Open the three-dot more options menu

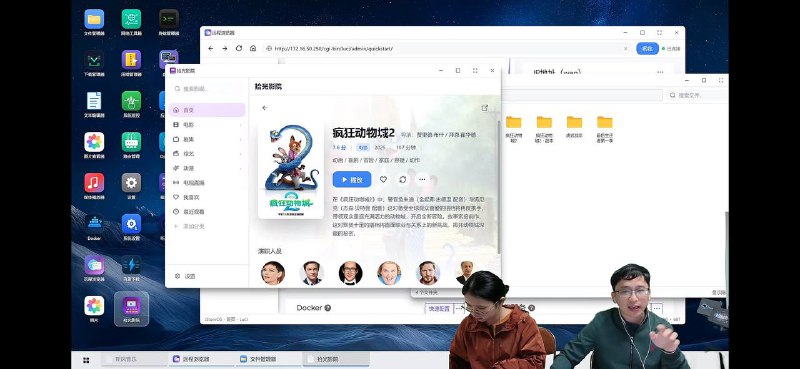pos(422,180)
